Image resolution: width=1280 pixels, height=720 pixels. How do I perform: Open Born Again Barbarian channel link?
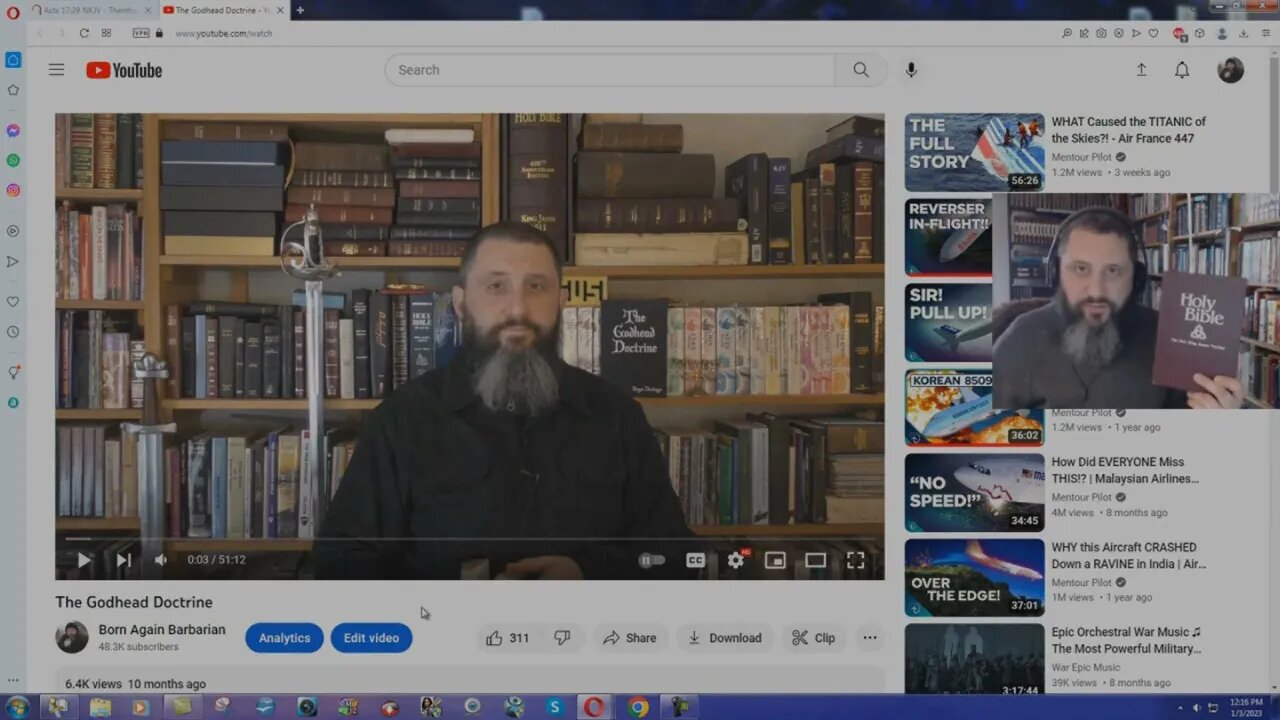pos(162,630)
